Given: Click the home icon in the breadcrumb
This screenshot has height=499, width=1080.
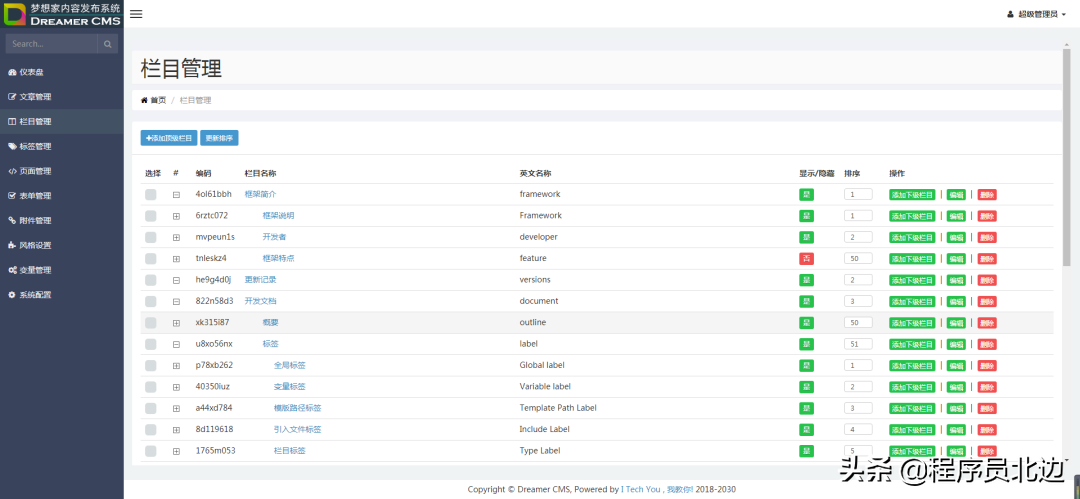Looking at the screenshot, I should click(144, 100).
